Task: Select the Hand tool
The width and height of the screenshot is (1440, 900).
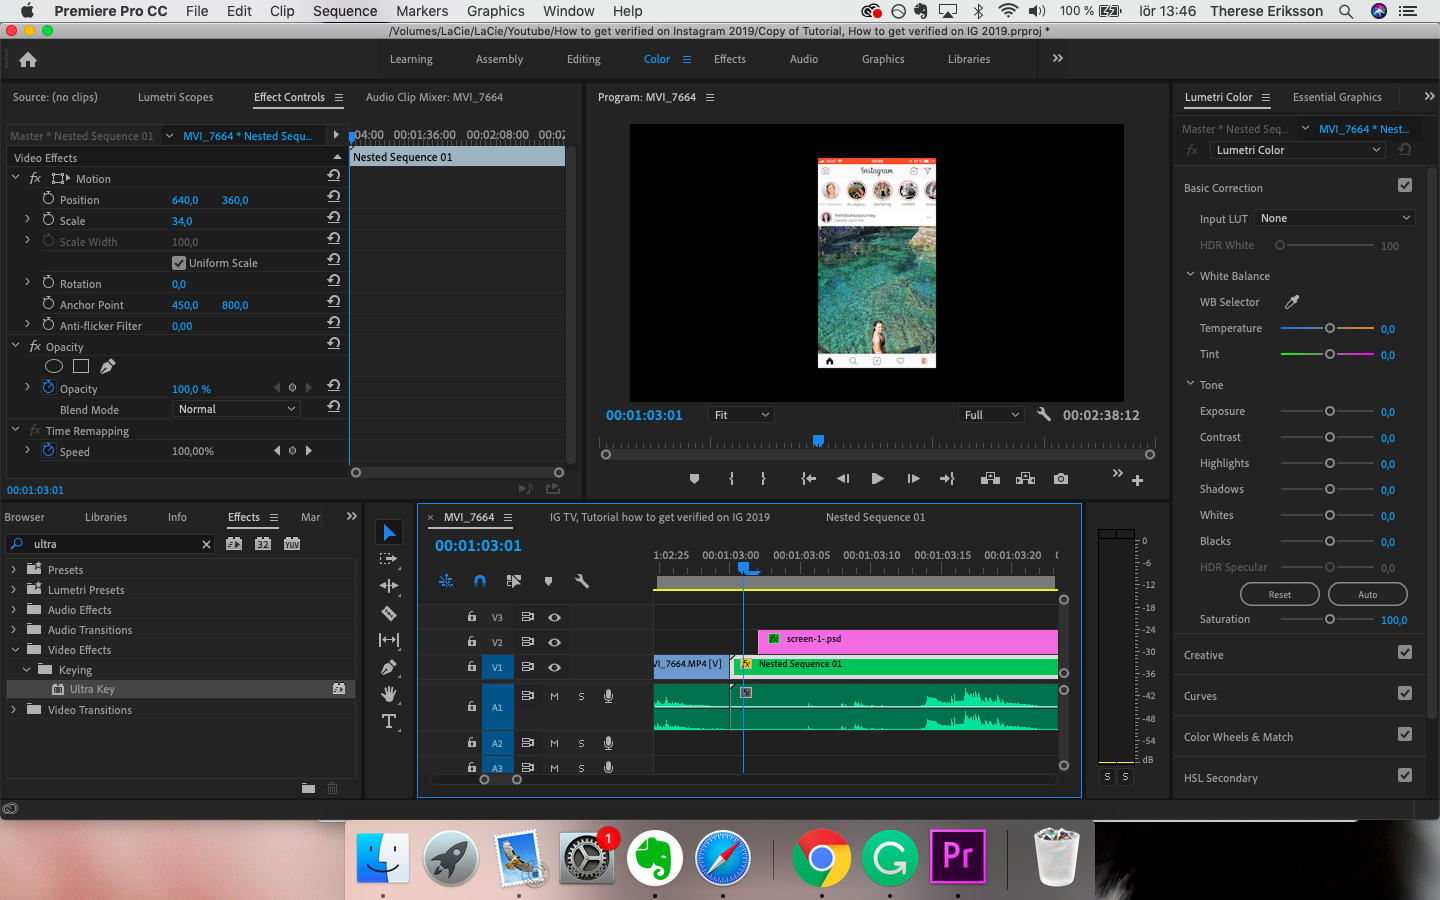Action: (389, 694)
